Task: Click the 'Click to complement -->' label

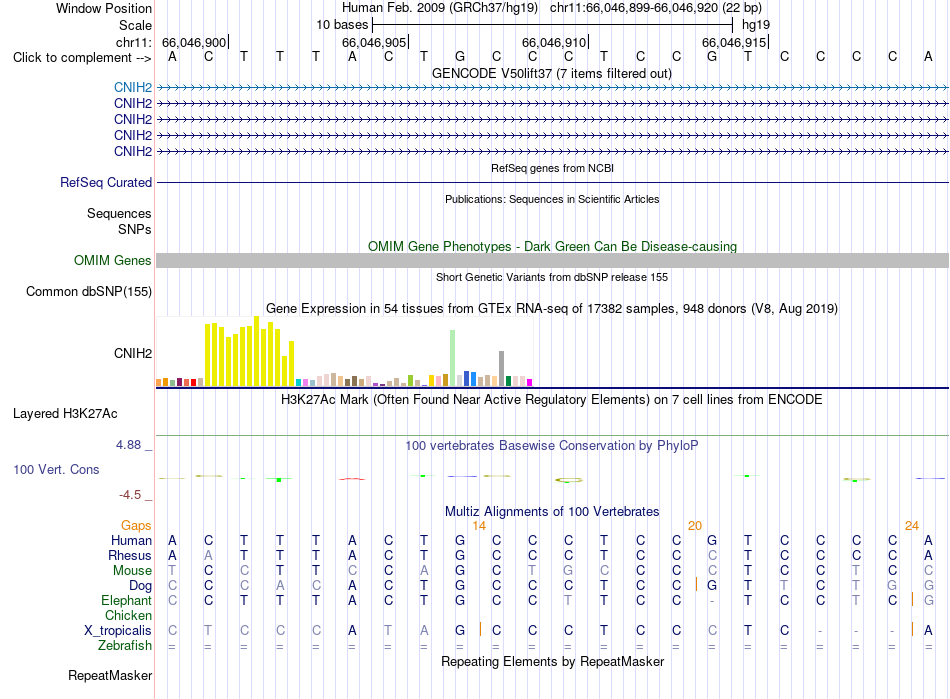Action: pyautogui.click(x=82, y=58)
